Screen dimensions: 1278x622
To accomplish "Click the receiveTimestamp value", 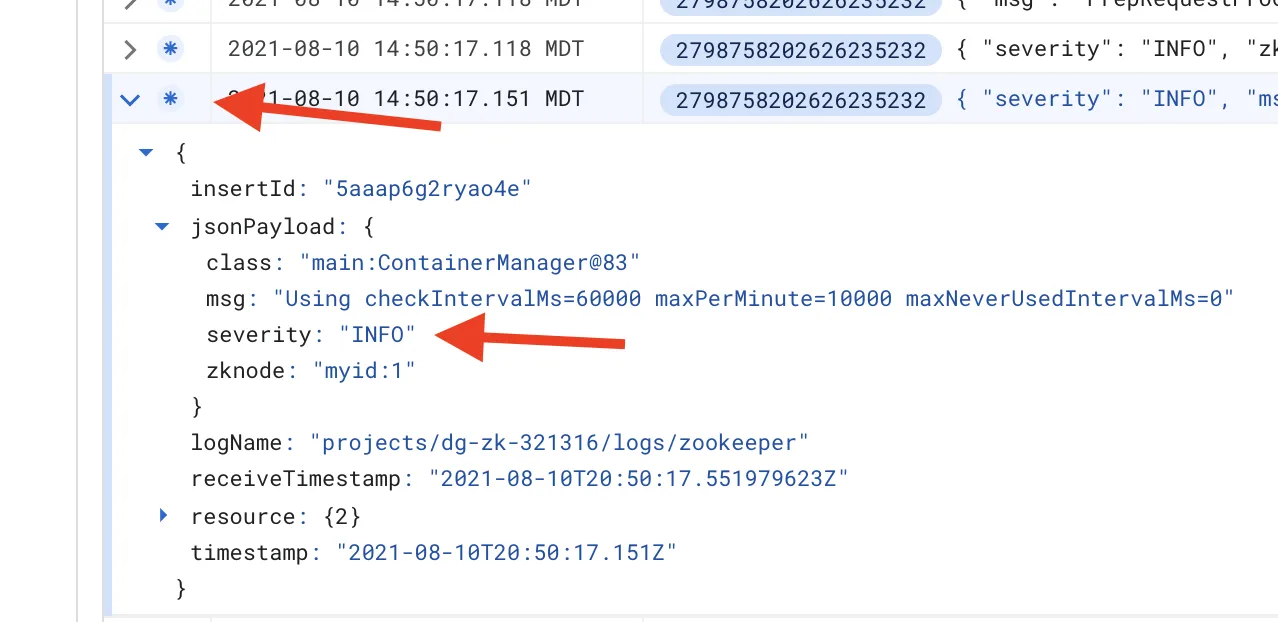I will [x=638, y=479].
